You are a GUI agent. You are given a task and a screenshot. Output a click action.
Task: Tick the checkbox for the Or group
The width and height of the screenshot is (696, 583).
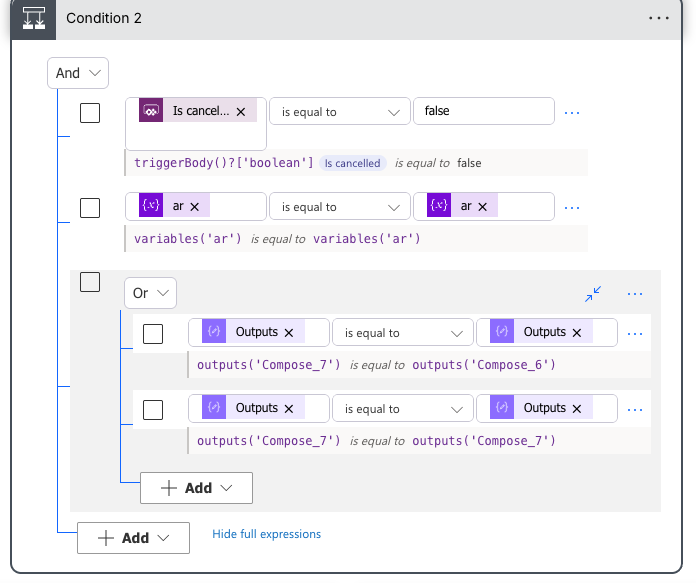pyautogui.click(x=90, y=282)
